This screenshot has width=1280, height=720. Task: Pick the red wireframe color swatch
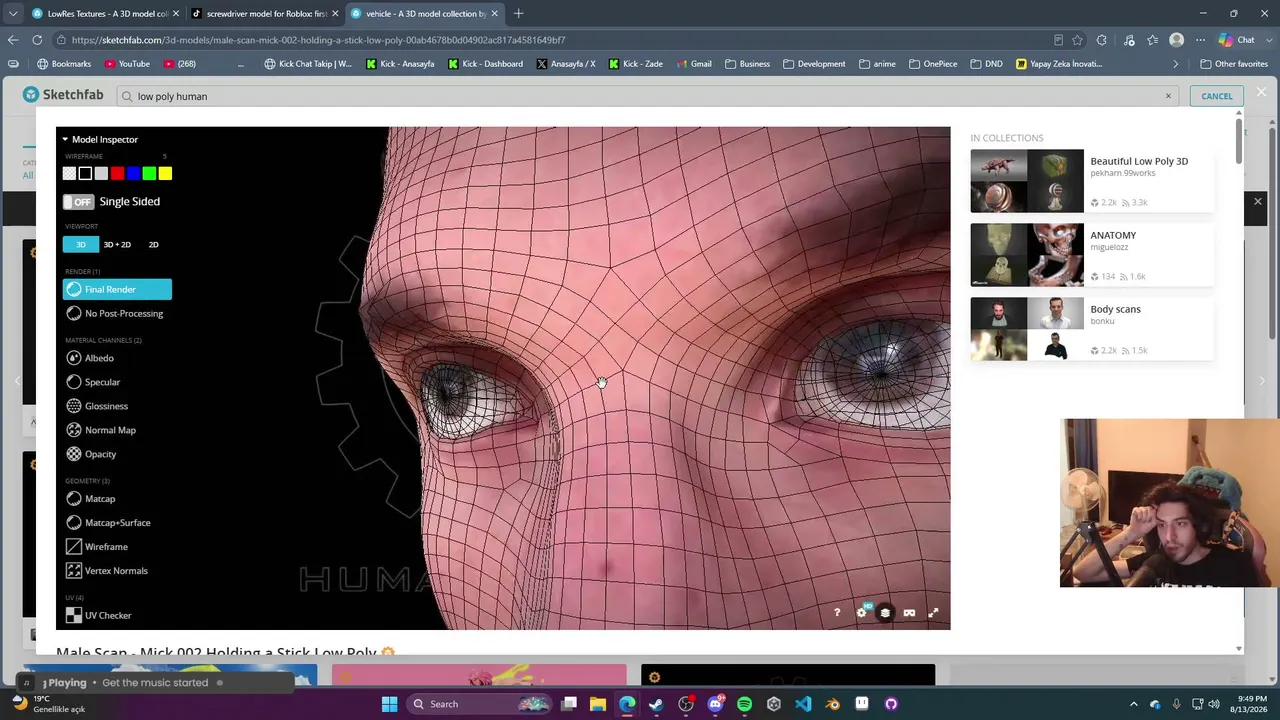click(117, 174)
